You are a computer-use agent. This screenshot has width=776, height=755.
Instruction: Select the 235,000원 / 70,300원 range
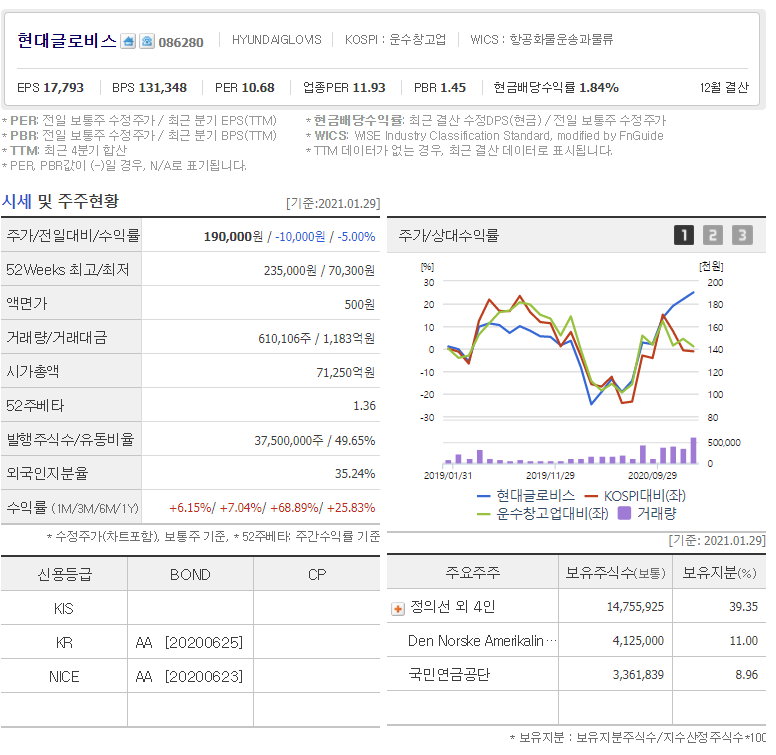click(319, 271)
